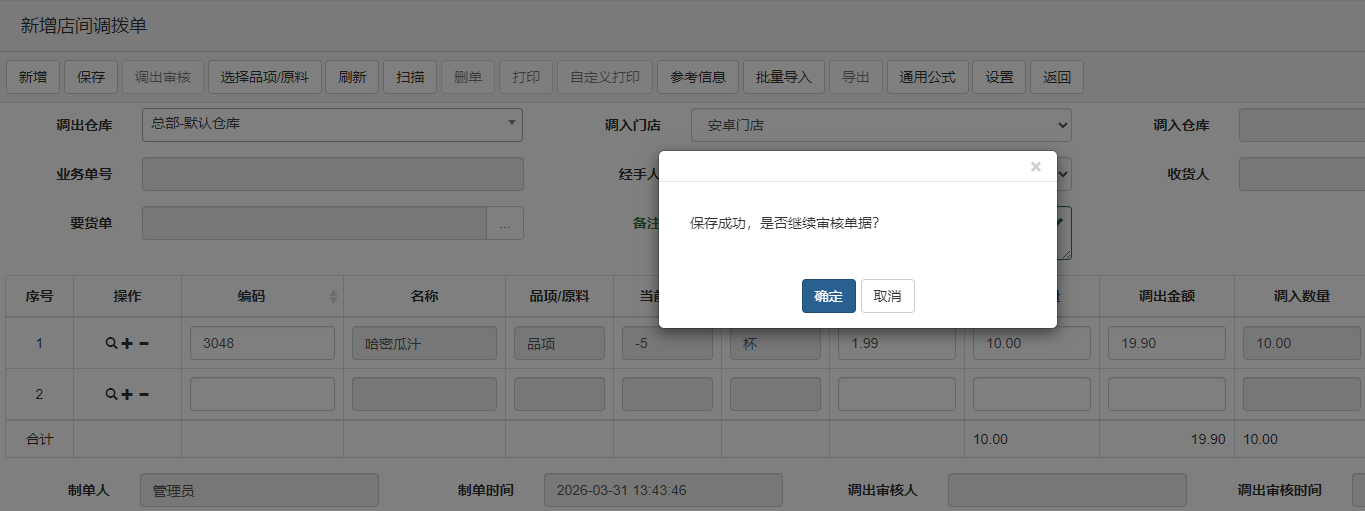
Task: Open the 调入门店 dropdown
Action: pos(880,126)
